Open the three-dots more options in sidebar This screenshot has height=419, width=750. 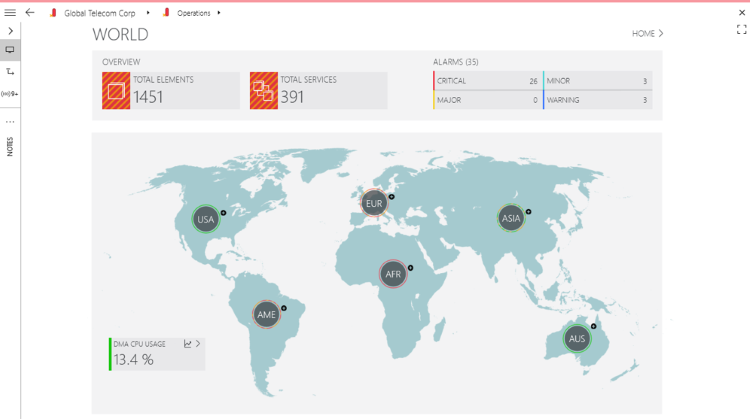tap(10, 121)
